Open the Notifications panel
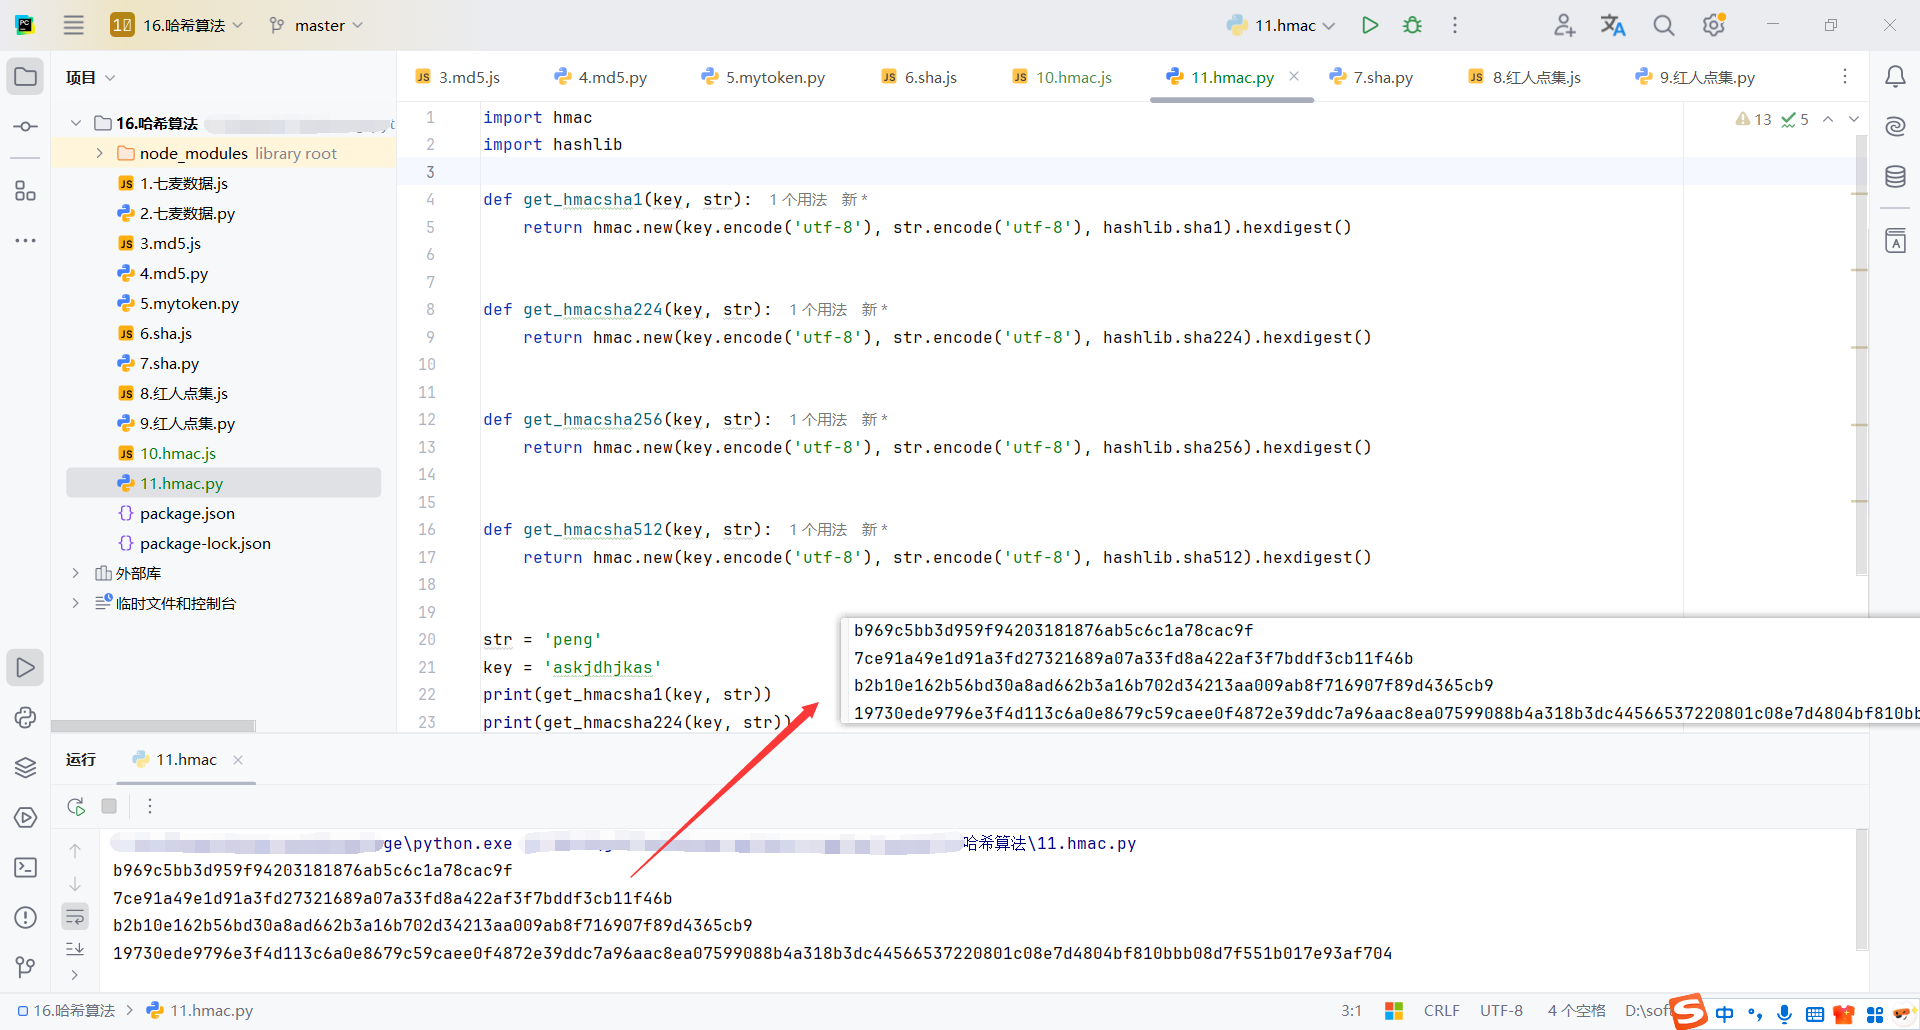Viewport: 1920px width, 1030px height. [1895, 77]
